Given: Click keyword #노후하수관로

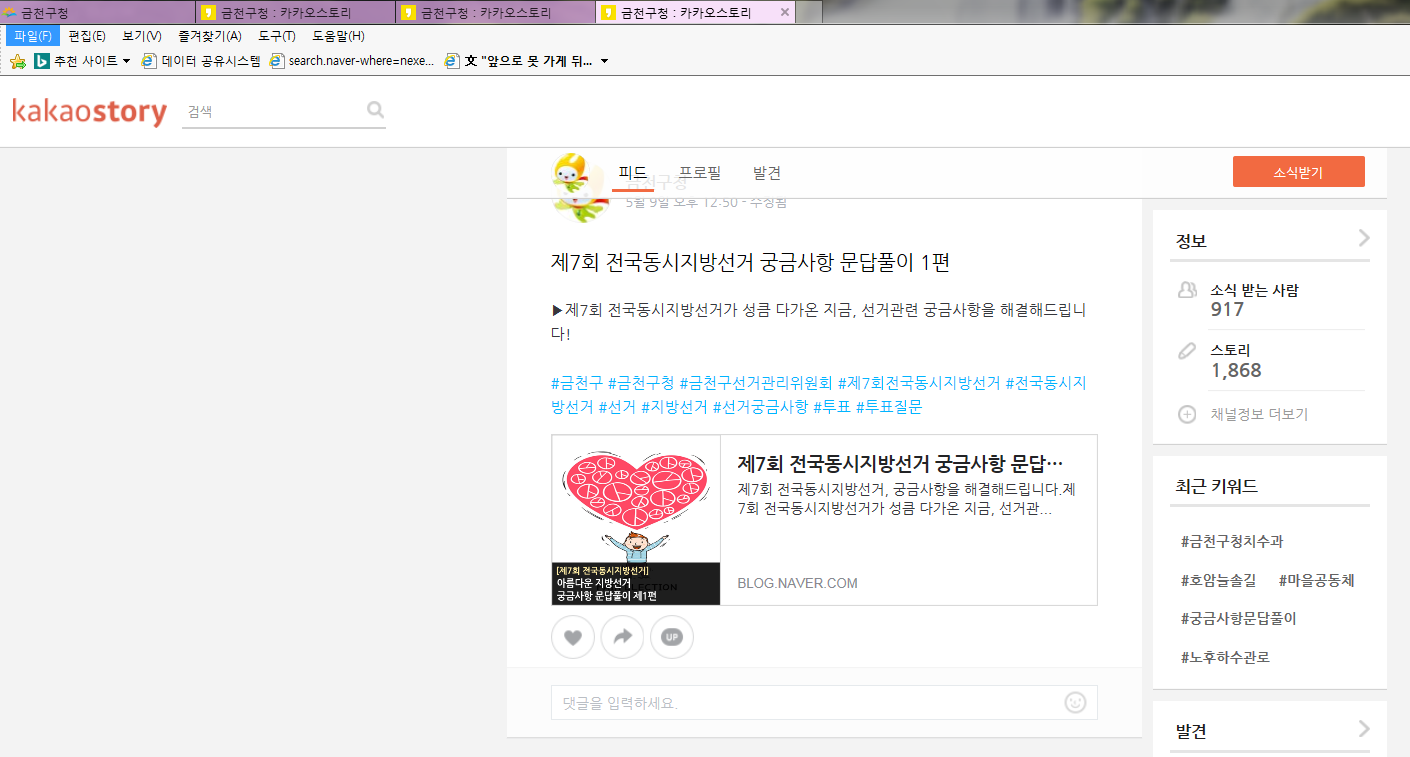Looking at the screenshot, I should [1225, 657].
